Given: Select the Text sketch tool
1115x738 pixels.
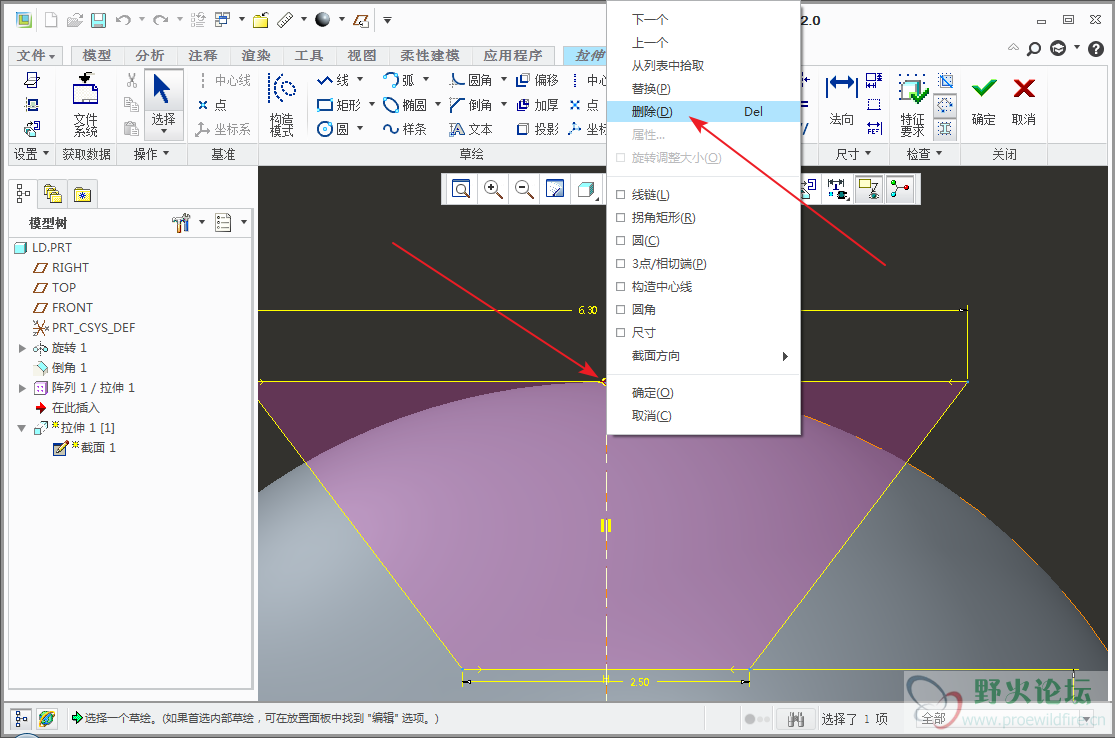Looking at the screenshot, I should pos(471,129).
